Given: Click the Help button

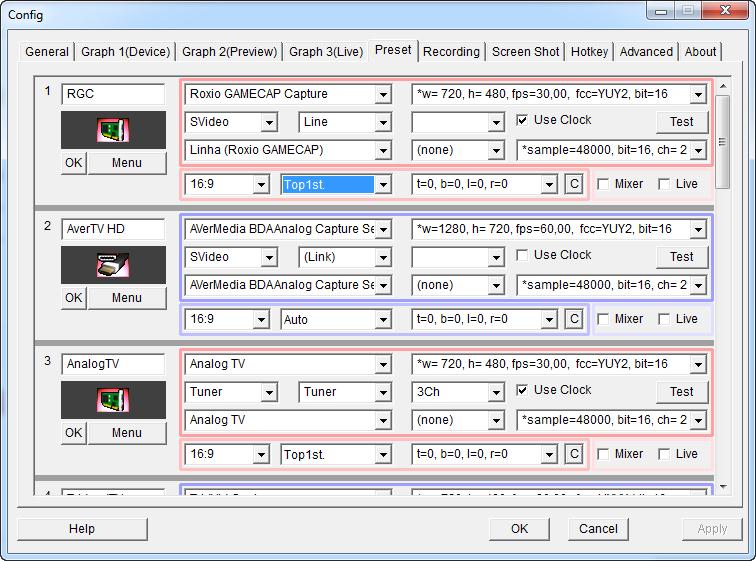Looking at the screenshot, I should click(x=82, y=529).
